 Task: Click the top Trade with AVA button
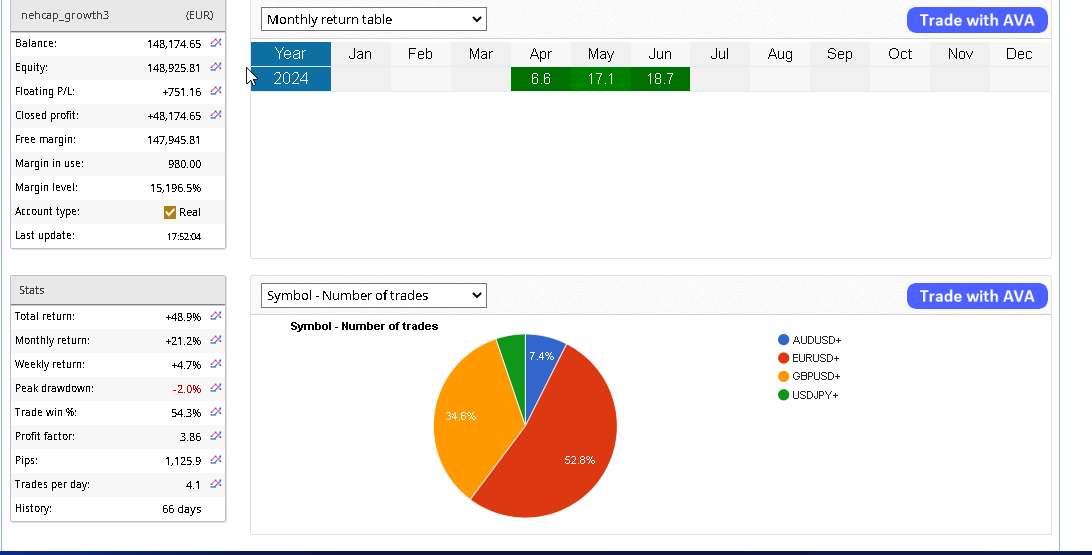[977, 20]
